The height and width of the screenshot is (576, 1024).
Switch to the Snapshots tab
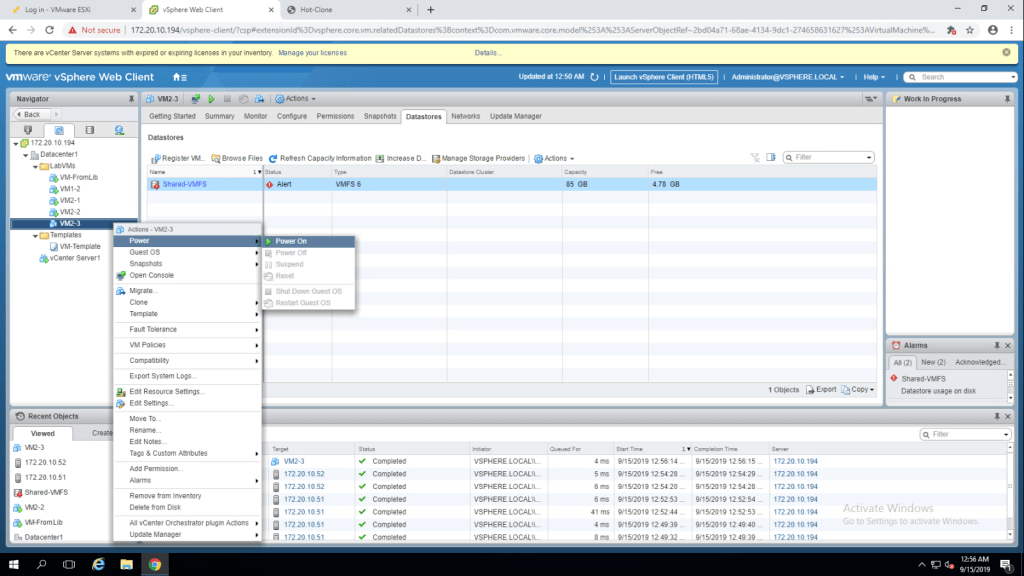[380, 116]
